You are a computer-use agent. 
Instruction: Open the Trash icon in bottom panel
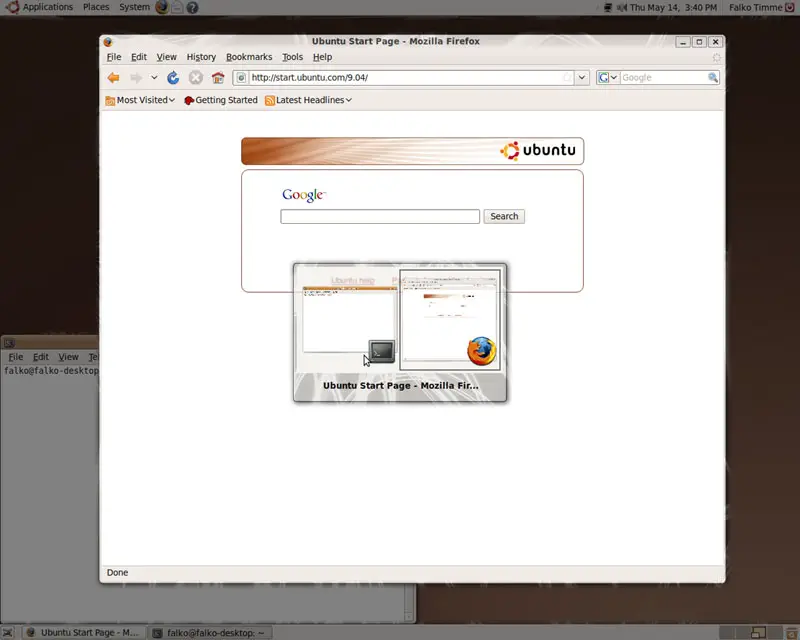point(791,633)
